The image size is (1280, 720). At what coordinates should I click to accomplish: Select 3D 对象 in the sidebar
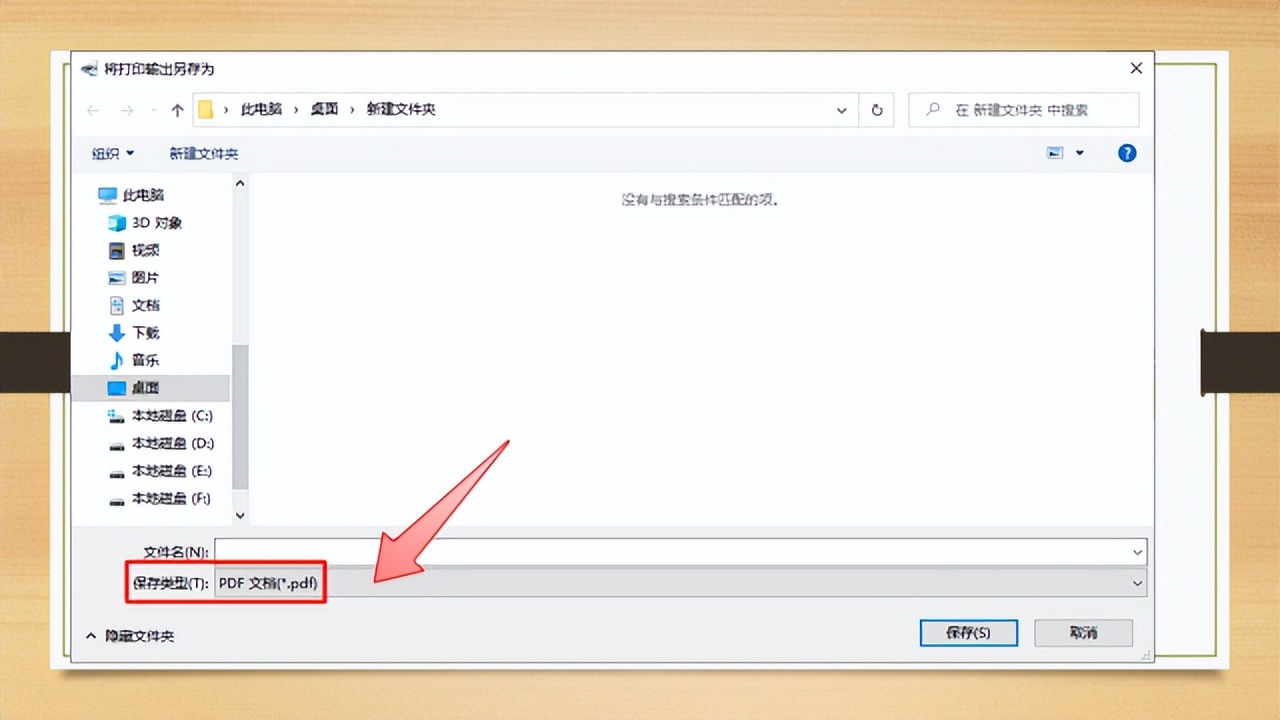pos(146,223)
